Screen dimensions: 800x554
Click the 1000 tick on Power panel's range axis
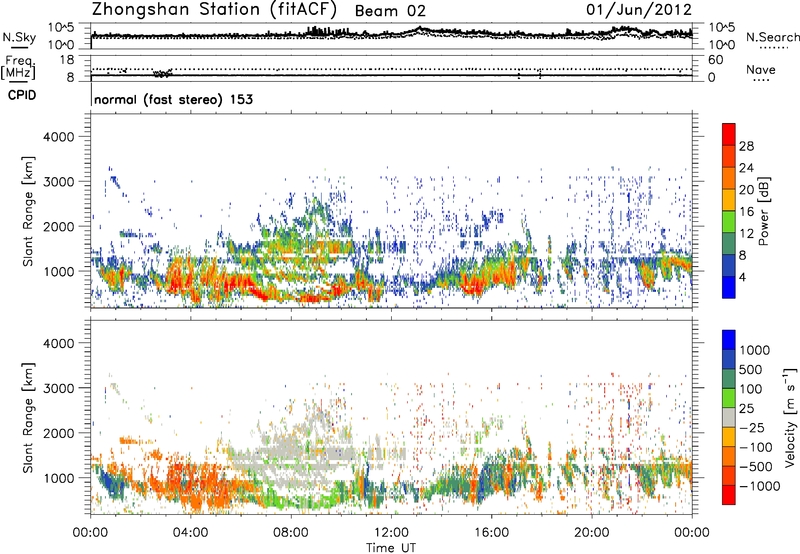(58, 271)
